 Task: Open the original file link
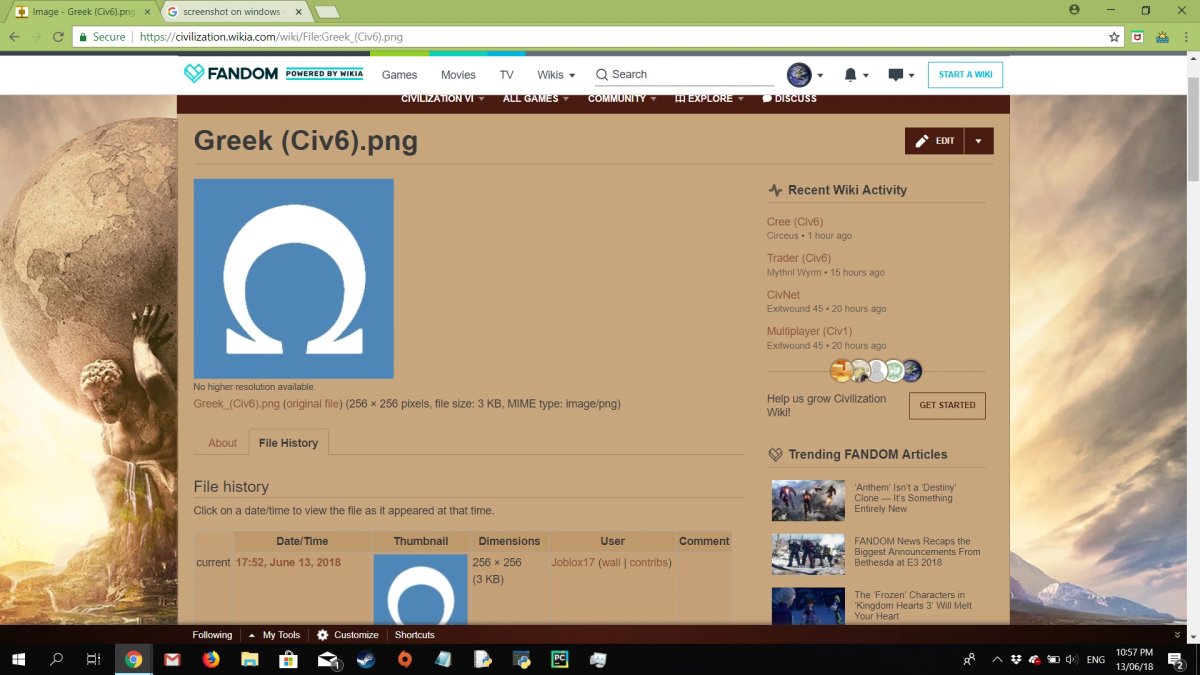point(312,404)
